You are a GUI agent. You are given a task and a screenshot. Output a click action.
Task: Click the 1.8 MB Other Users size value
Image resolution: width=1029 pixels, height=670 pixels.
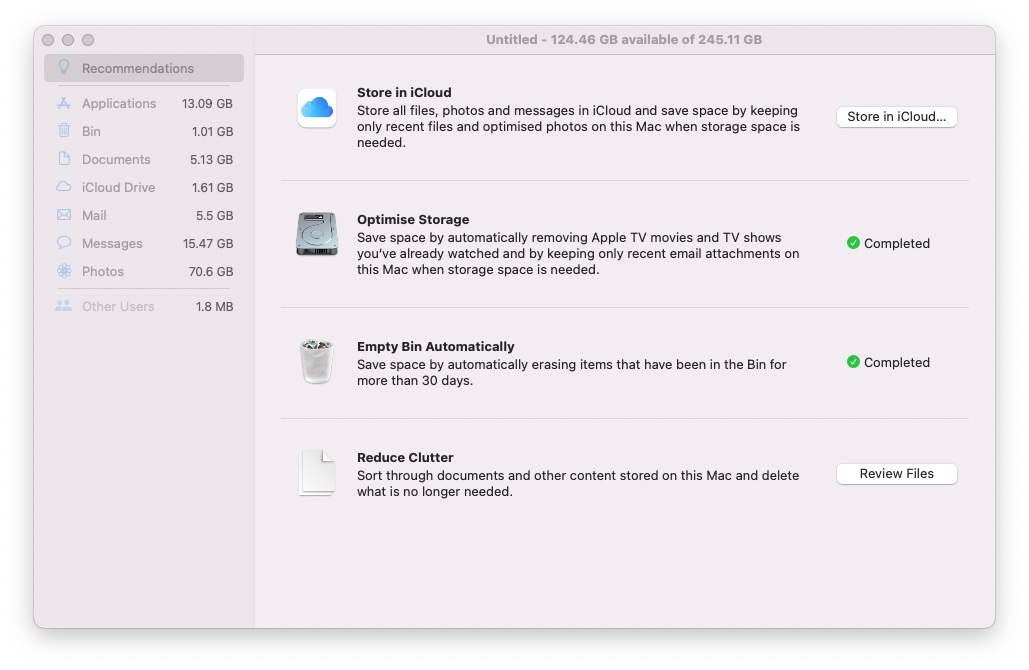215,306
